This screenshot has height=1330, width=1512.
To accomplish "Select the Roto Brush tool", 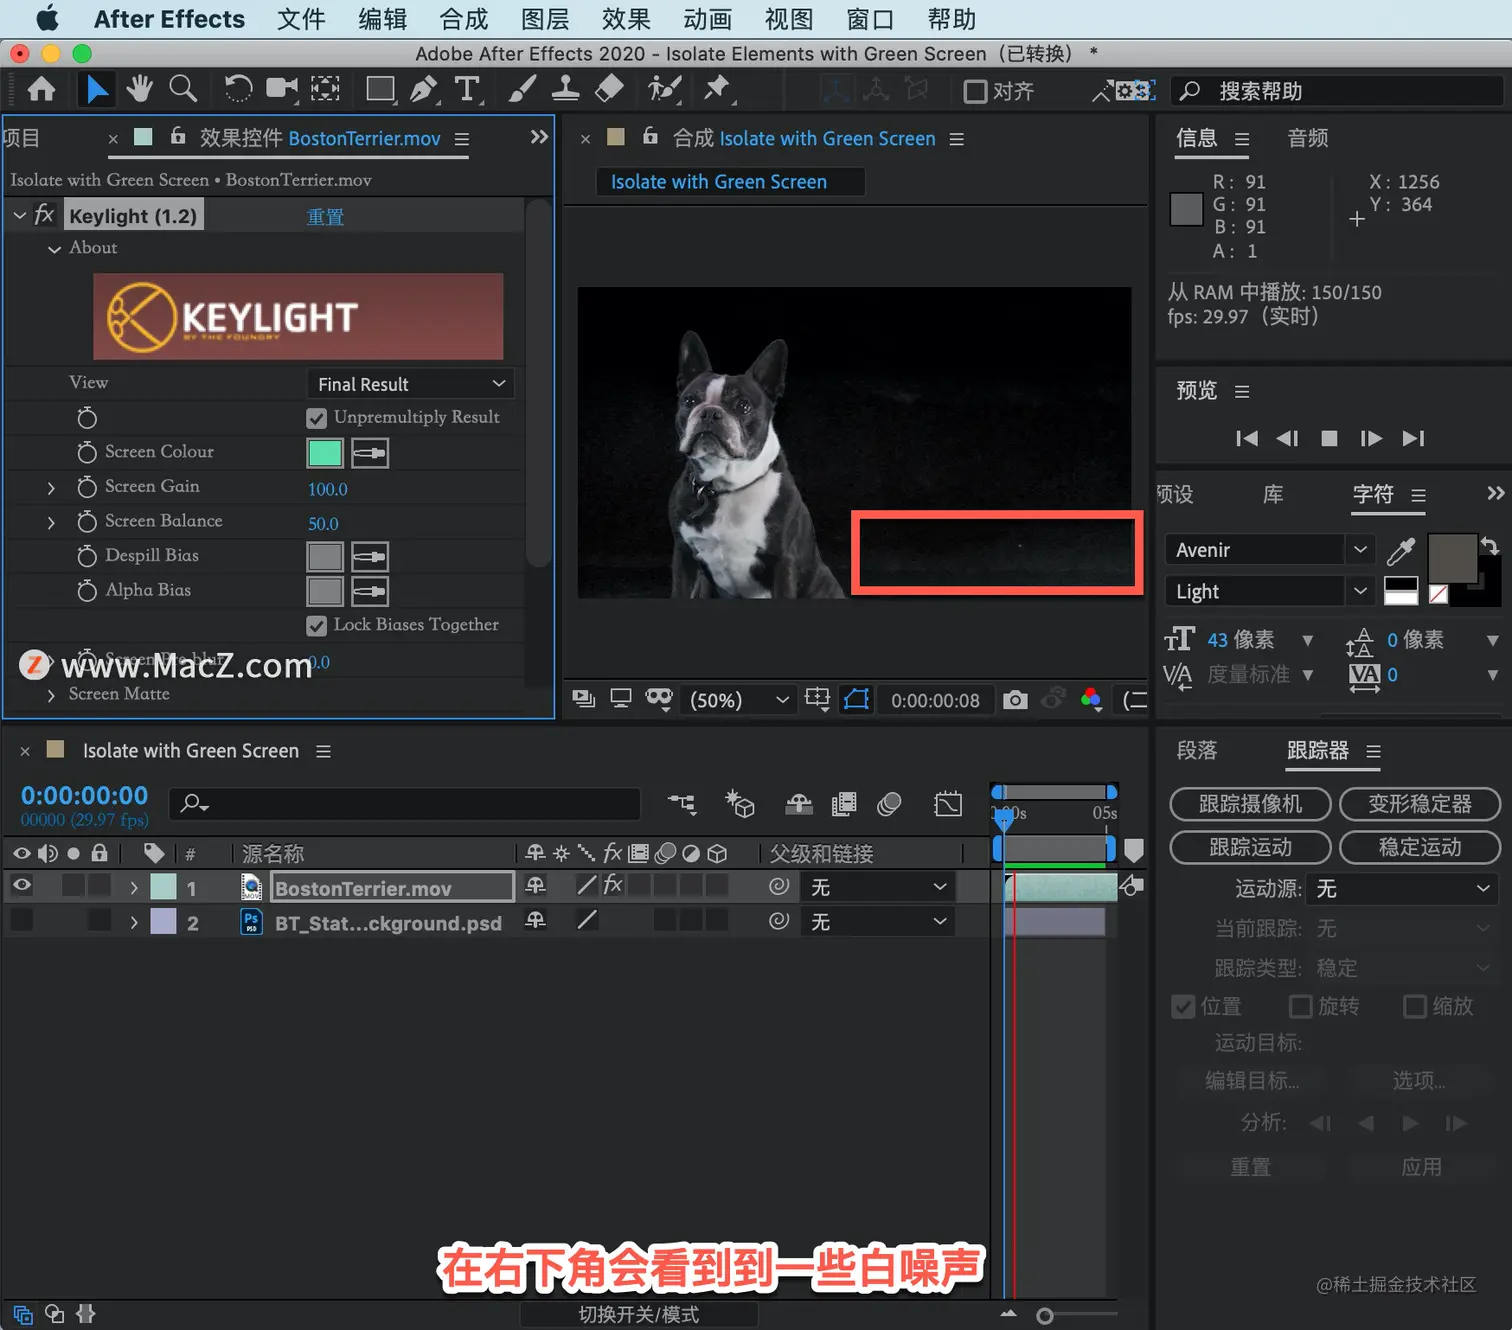I will (664, 89).
